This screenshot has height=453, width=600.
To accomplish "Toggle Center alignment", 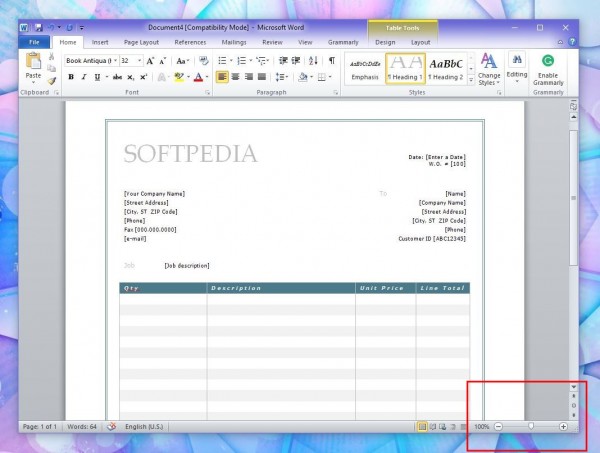I will 235,77.
